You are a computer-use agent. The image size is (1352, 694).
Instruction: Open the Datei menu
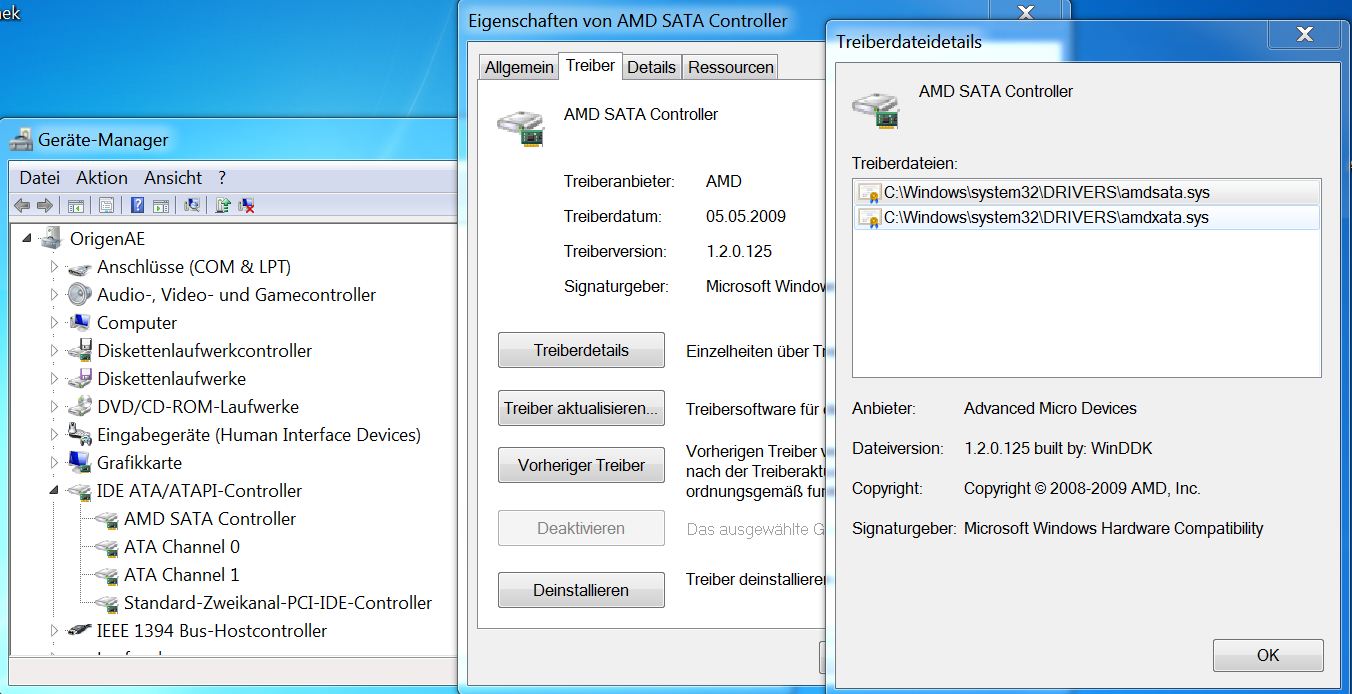tap(40, 178)
